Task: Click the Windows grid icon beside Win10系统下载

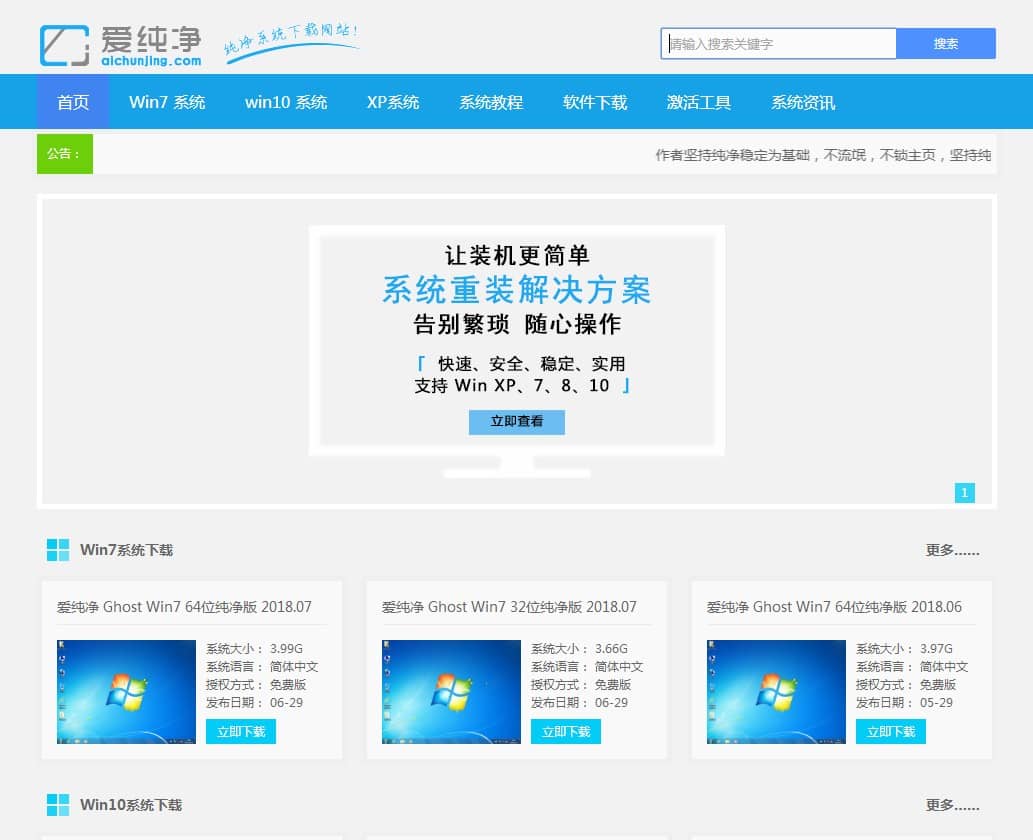Action: tap(58, 804)
